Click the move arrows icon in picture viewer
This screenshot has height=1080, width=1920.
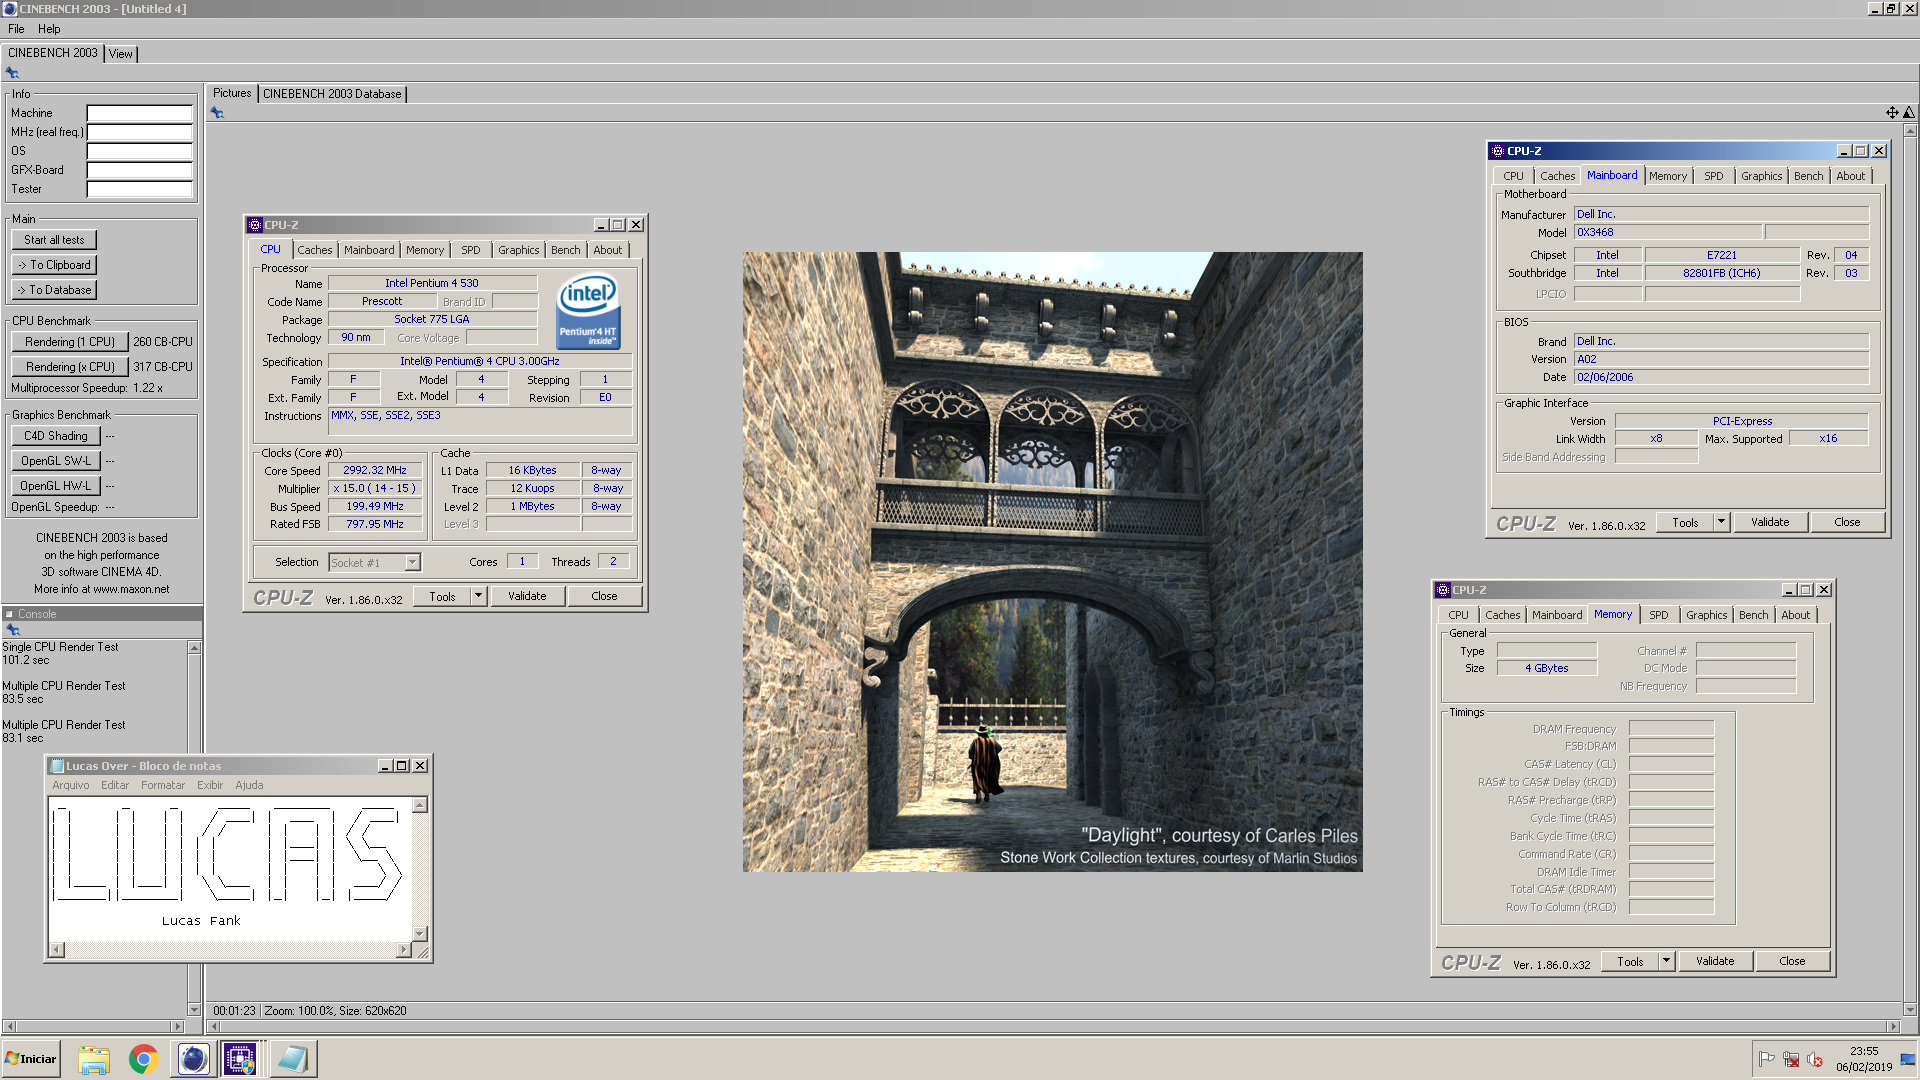(x=1892, y=113)
